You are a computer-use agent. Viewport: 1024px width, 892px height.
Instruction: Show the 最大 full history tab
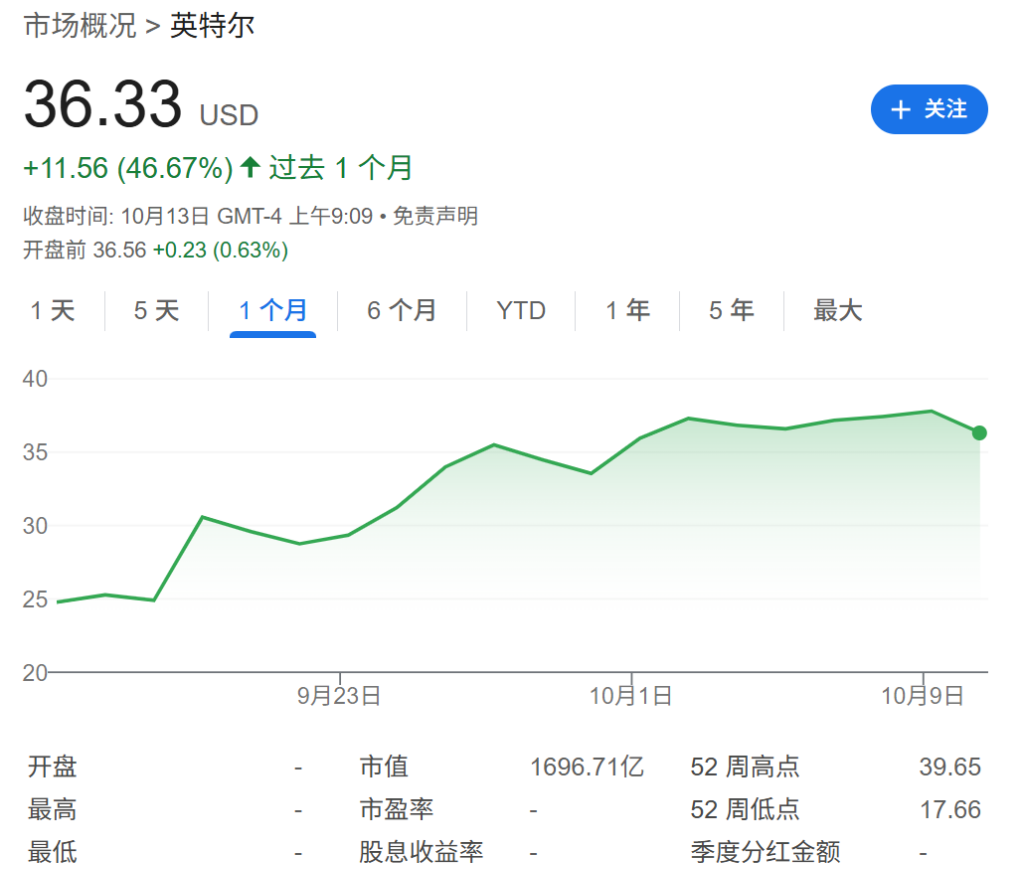click(837, 311)
